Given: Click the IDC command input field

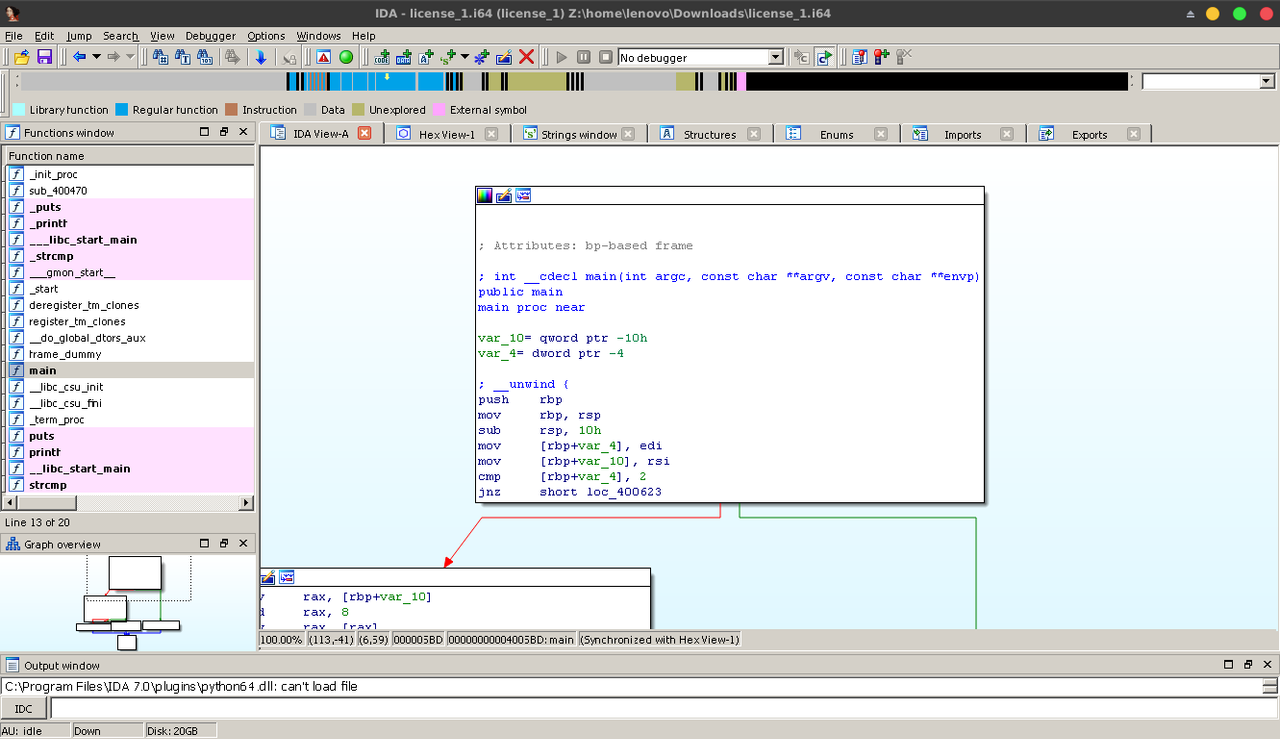Looking at the screenshot, I should point(663,709).
